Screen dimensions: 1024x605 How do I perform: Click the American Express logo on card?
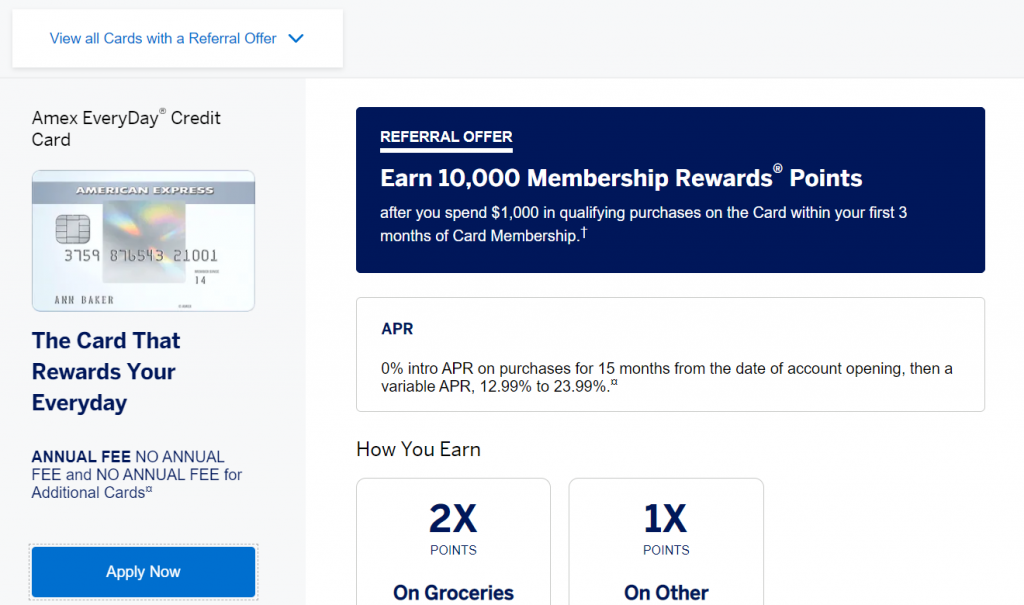point(144,190)
